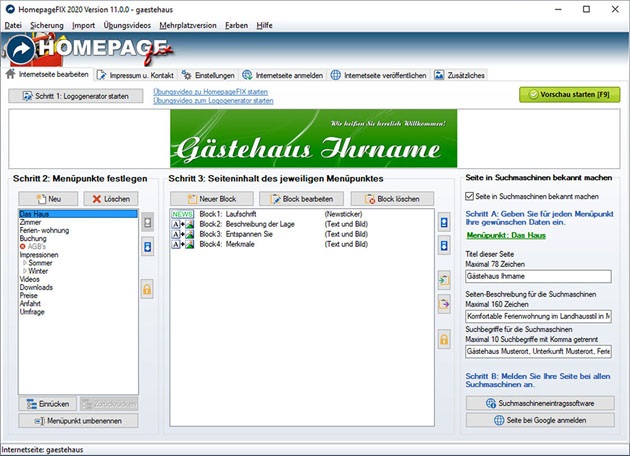Open Suchmaschineneintragssoftware button
This screenshot has width=630, height=456.
[540, 403]
